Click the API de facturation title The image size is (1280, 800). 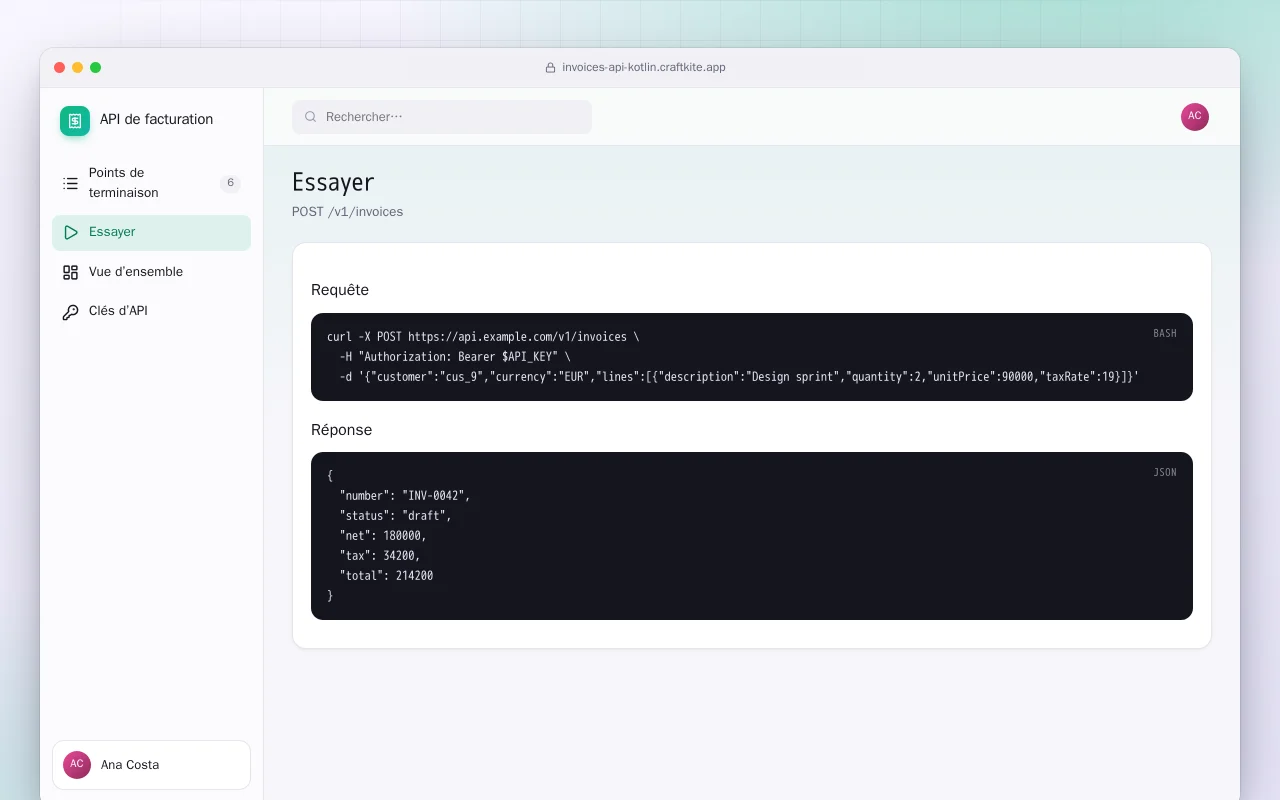156,119
